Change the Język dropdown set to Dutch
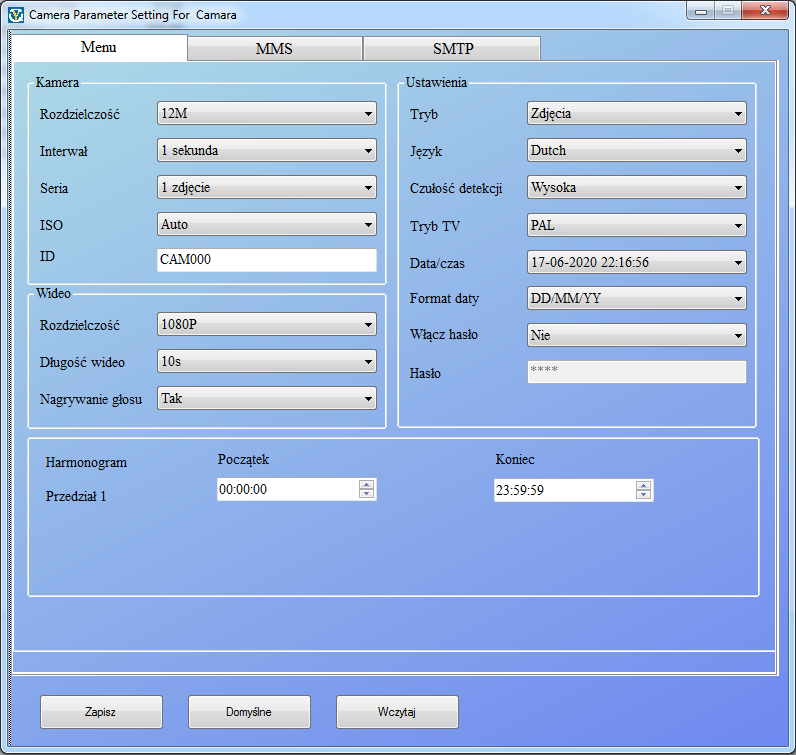This screenshot has width=796, height=755. click(x=636, y=151)
